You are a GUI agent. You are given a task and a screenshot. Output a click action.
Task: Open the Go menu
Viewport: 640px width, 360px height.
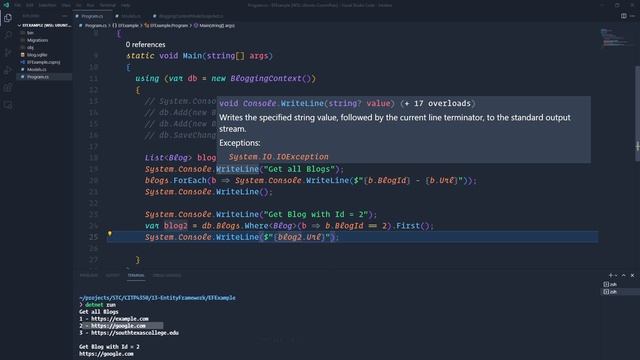[78, 5]
